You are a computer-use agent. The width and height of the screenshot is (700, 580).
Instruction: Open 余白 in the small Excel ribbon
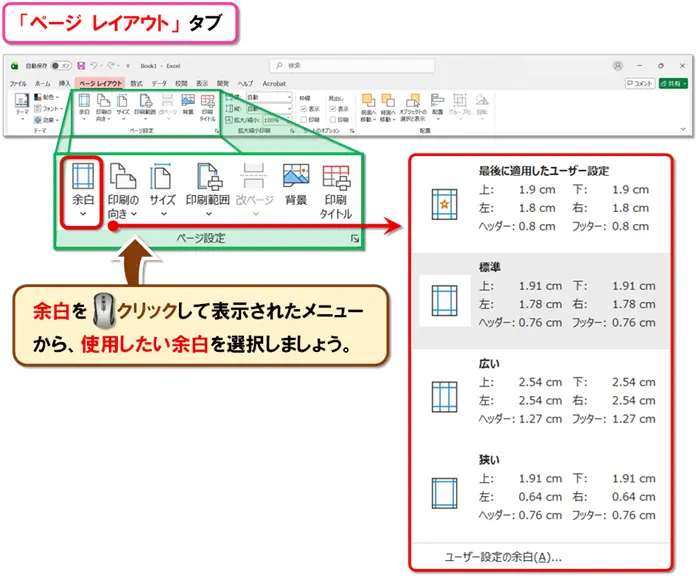[84, 107]
